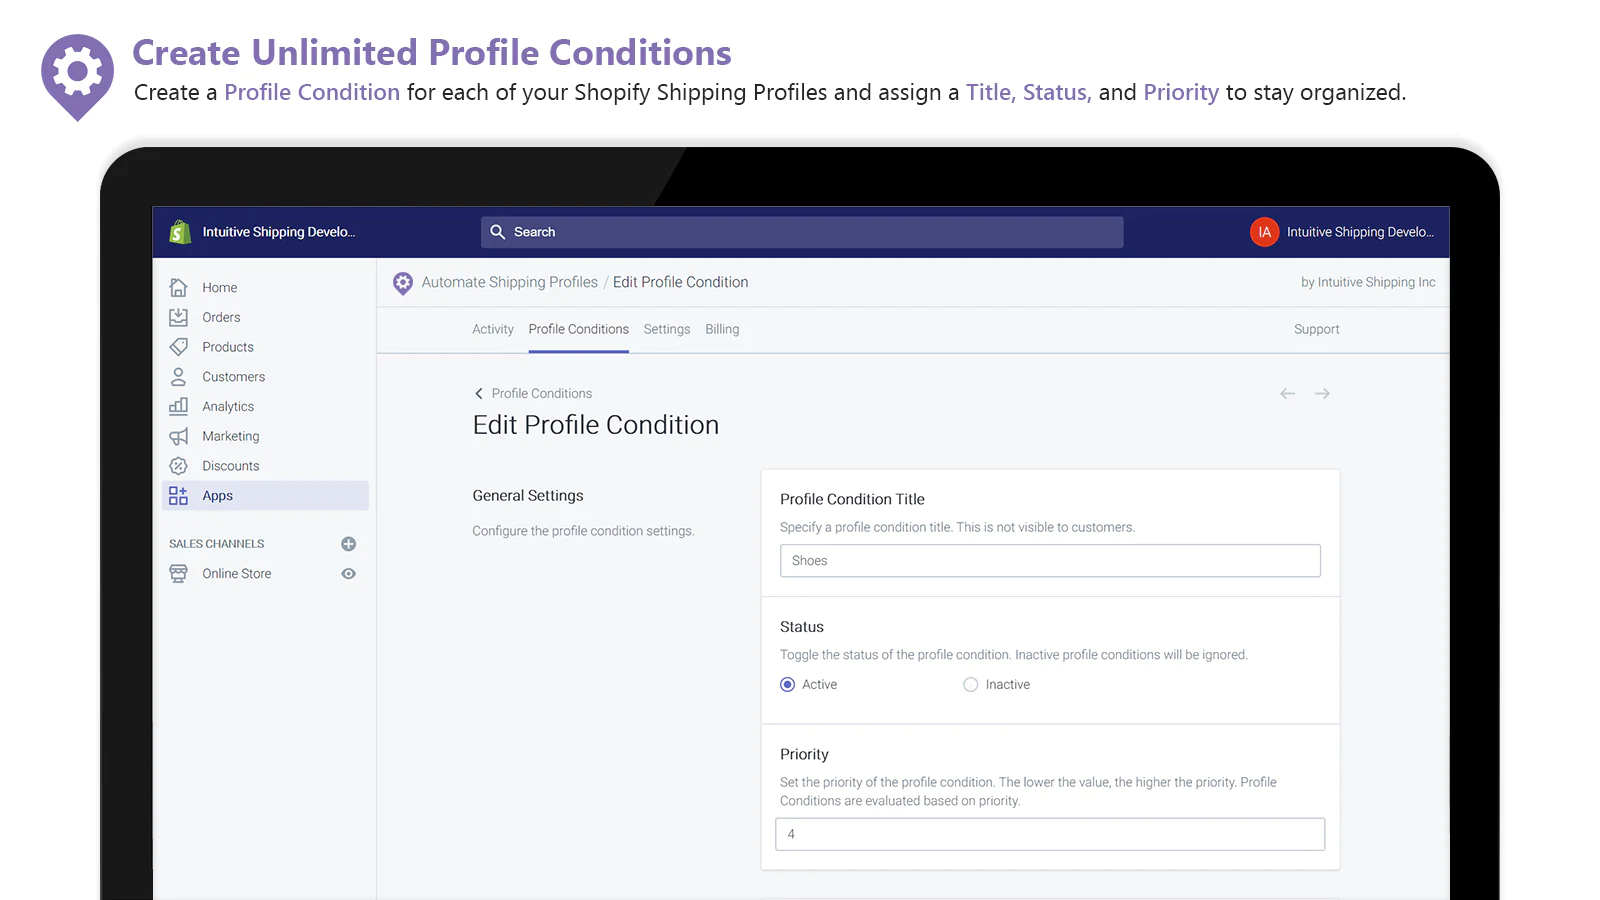Click the Discounts badge icon
This screenshot has width=1600, height=900.
coord(179,466)
